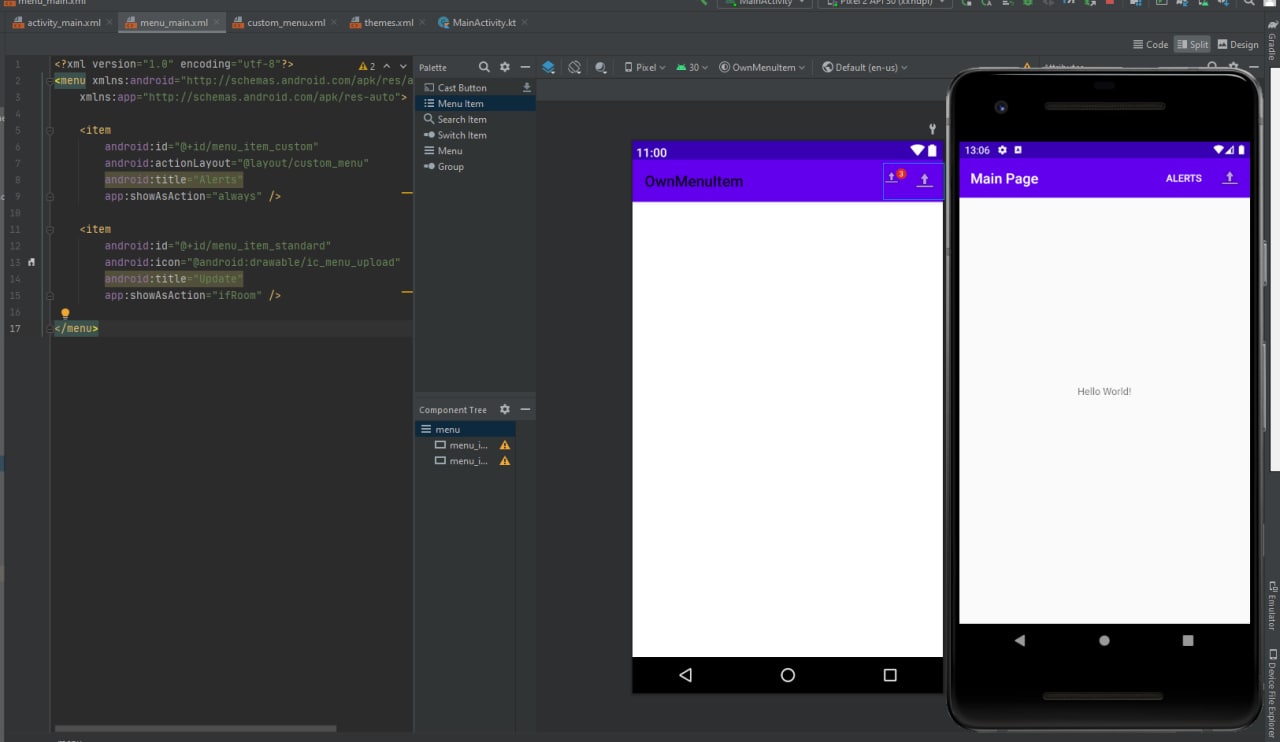Select the Split view mode
This screenshot has width=1280, height=742.
pyautogui.click(x=1192, y=44)
